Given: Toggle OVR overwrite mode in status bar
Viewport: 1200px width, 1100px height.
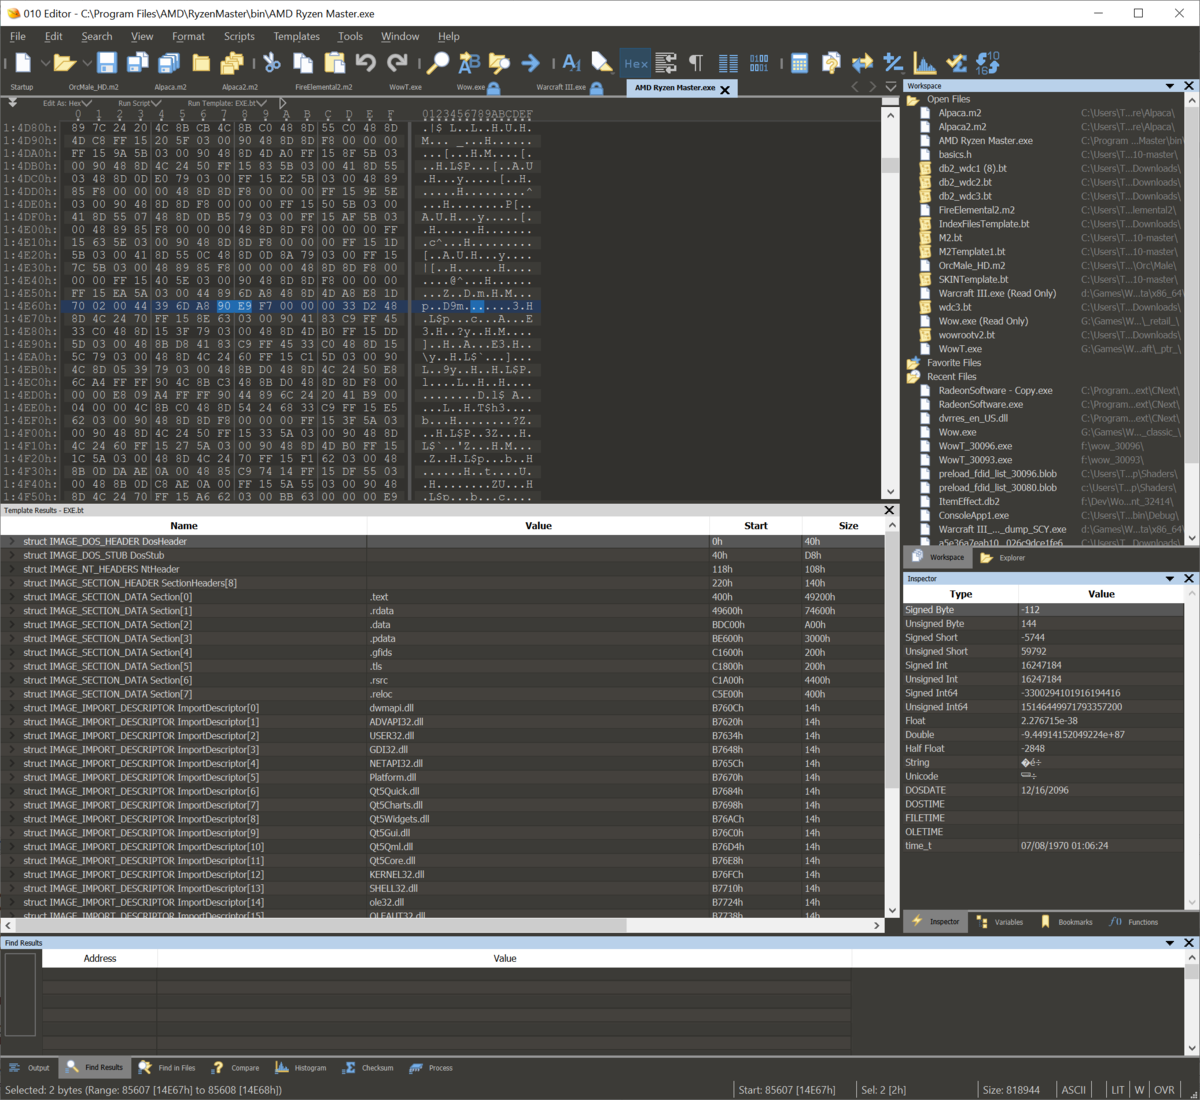Looking at the screenshot, I should click(1165, 1090).
